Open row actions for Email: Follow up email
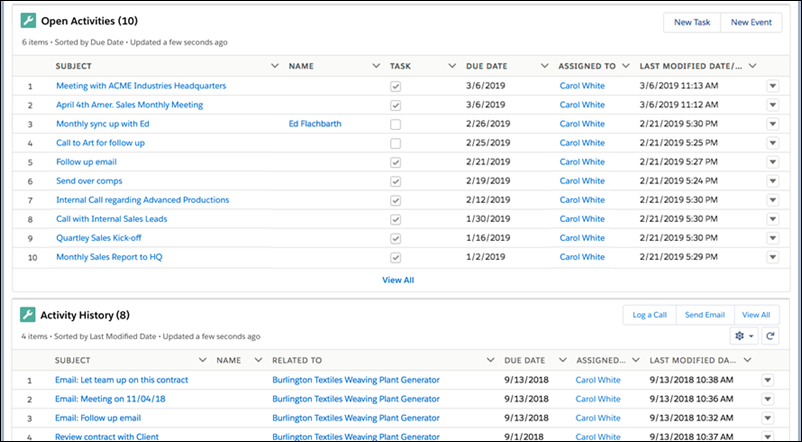 [767, 418]
